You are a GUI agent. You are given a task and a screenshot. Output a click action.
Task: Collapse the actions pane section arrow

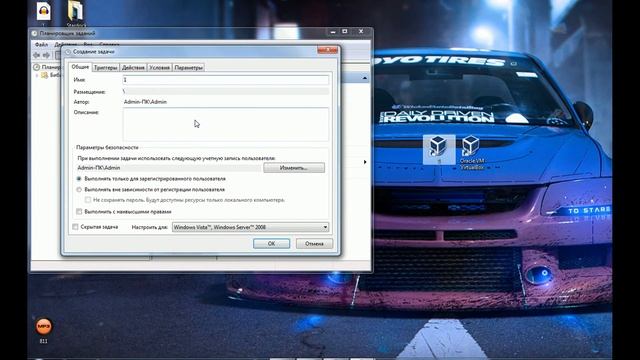point(365,78)
